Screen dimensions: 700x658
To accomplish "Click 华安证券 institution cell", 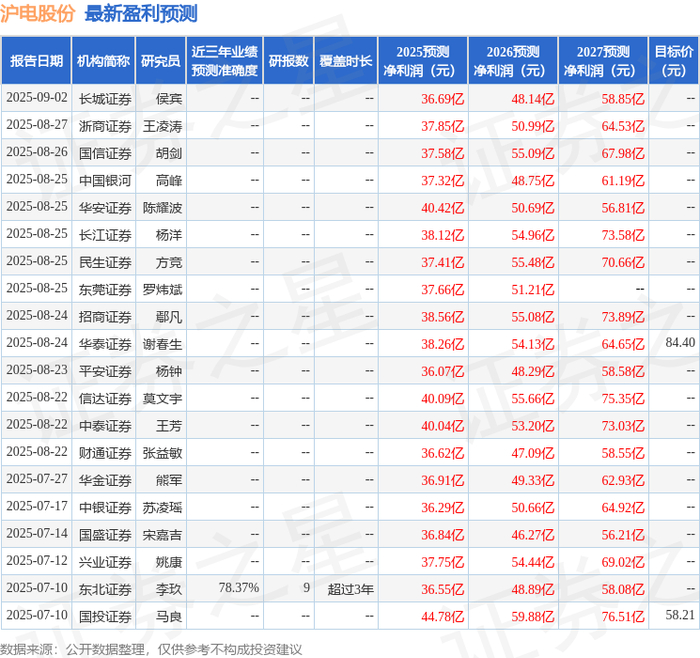I will 105,208.
